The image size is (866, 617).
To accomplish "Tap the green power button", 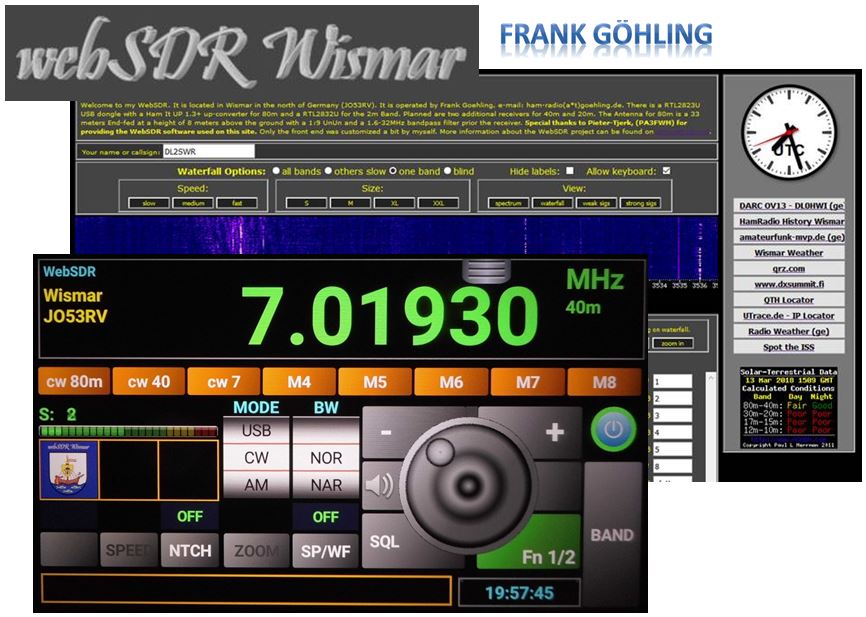I will (613, 429).
